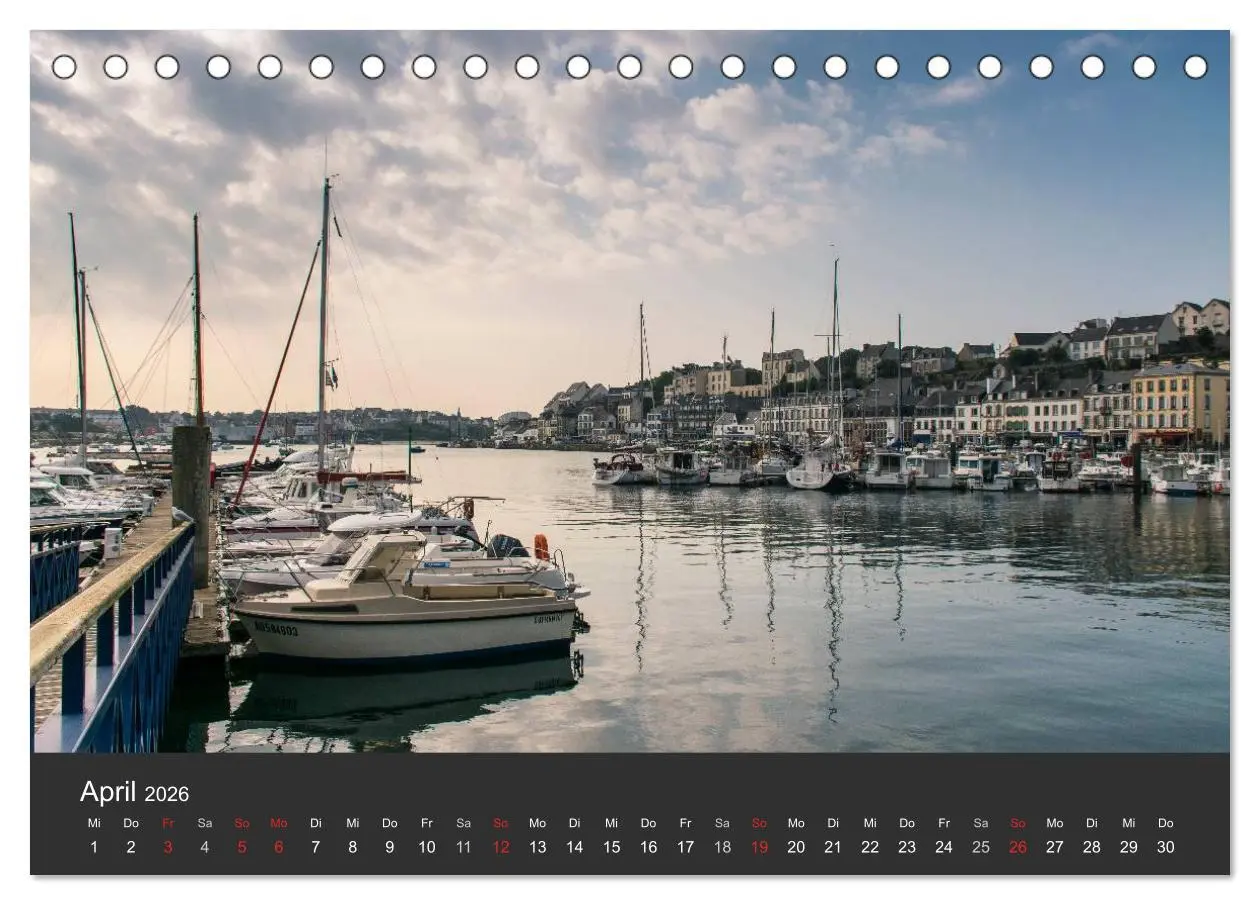Click date 21 in the calendar
1260x905 pixels.
[x=833, y=847]
